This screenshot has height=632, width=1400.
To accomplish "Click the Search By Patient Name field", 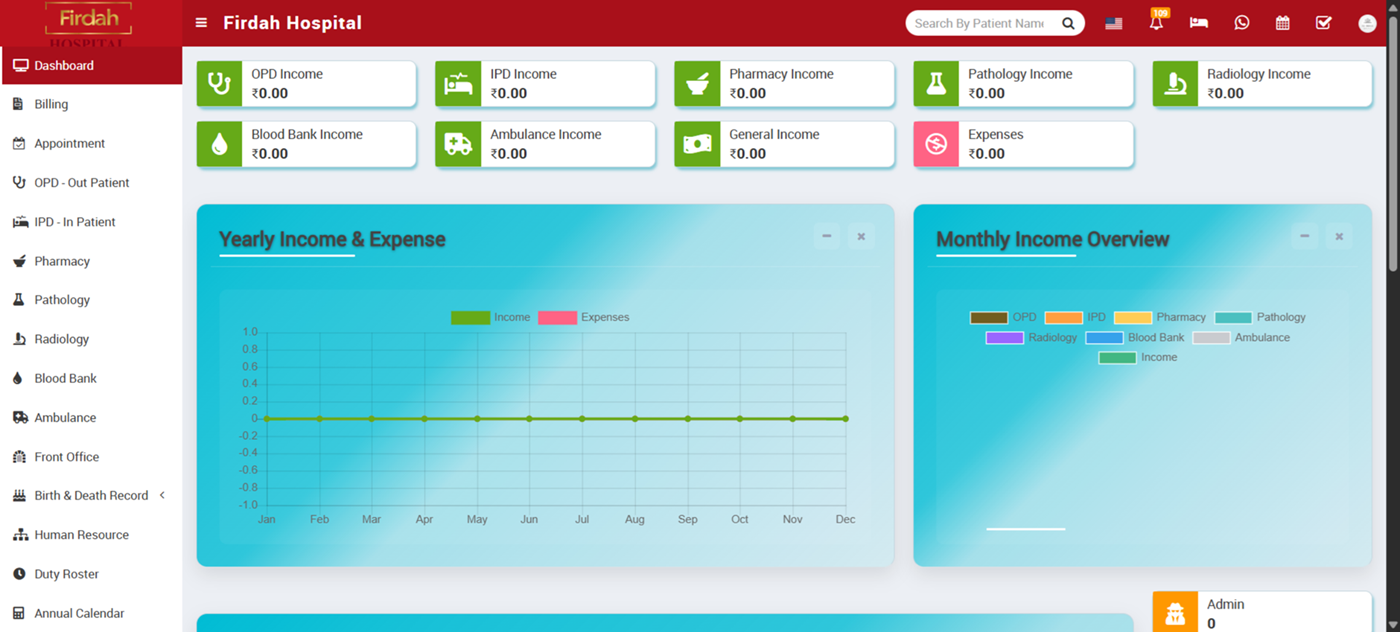I will pyautogui.click(x=979, y=24).
